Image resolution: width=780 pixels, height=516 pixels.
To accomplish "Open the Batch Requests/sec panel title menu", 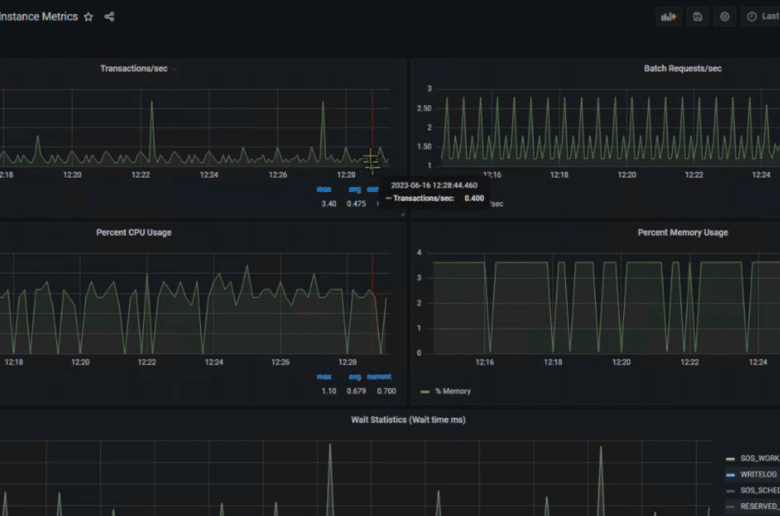I will pyautogui.click(x=682, y=69).
